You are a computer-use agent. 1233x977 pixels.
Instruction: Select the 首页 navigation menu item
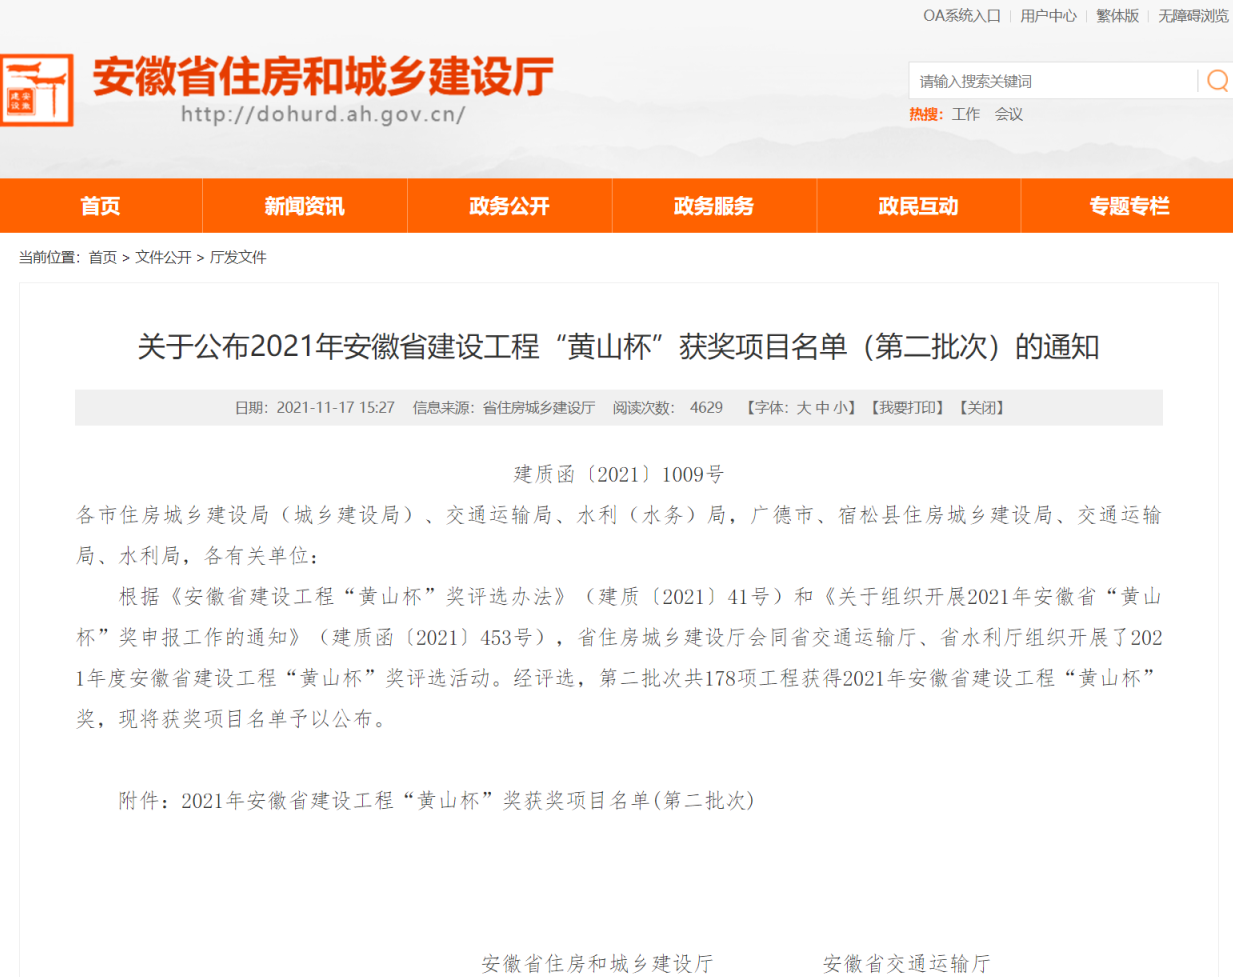(100, 206)
